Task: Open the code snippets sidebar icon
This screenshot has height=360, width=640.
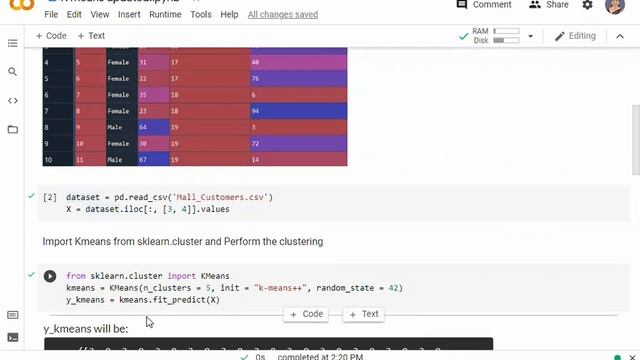Action: point(13,101)
